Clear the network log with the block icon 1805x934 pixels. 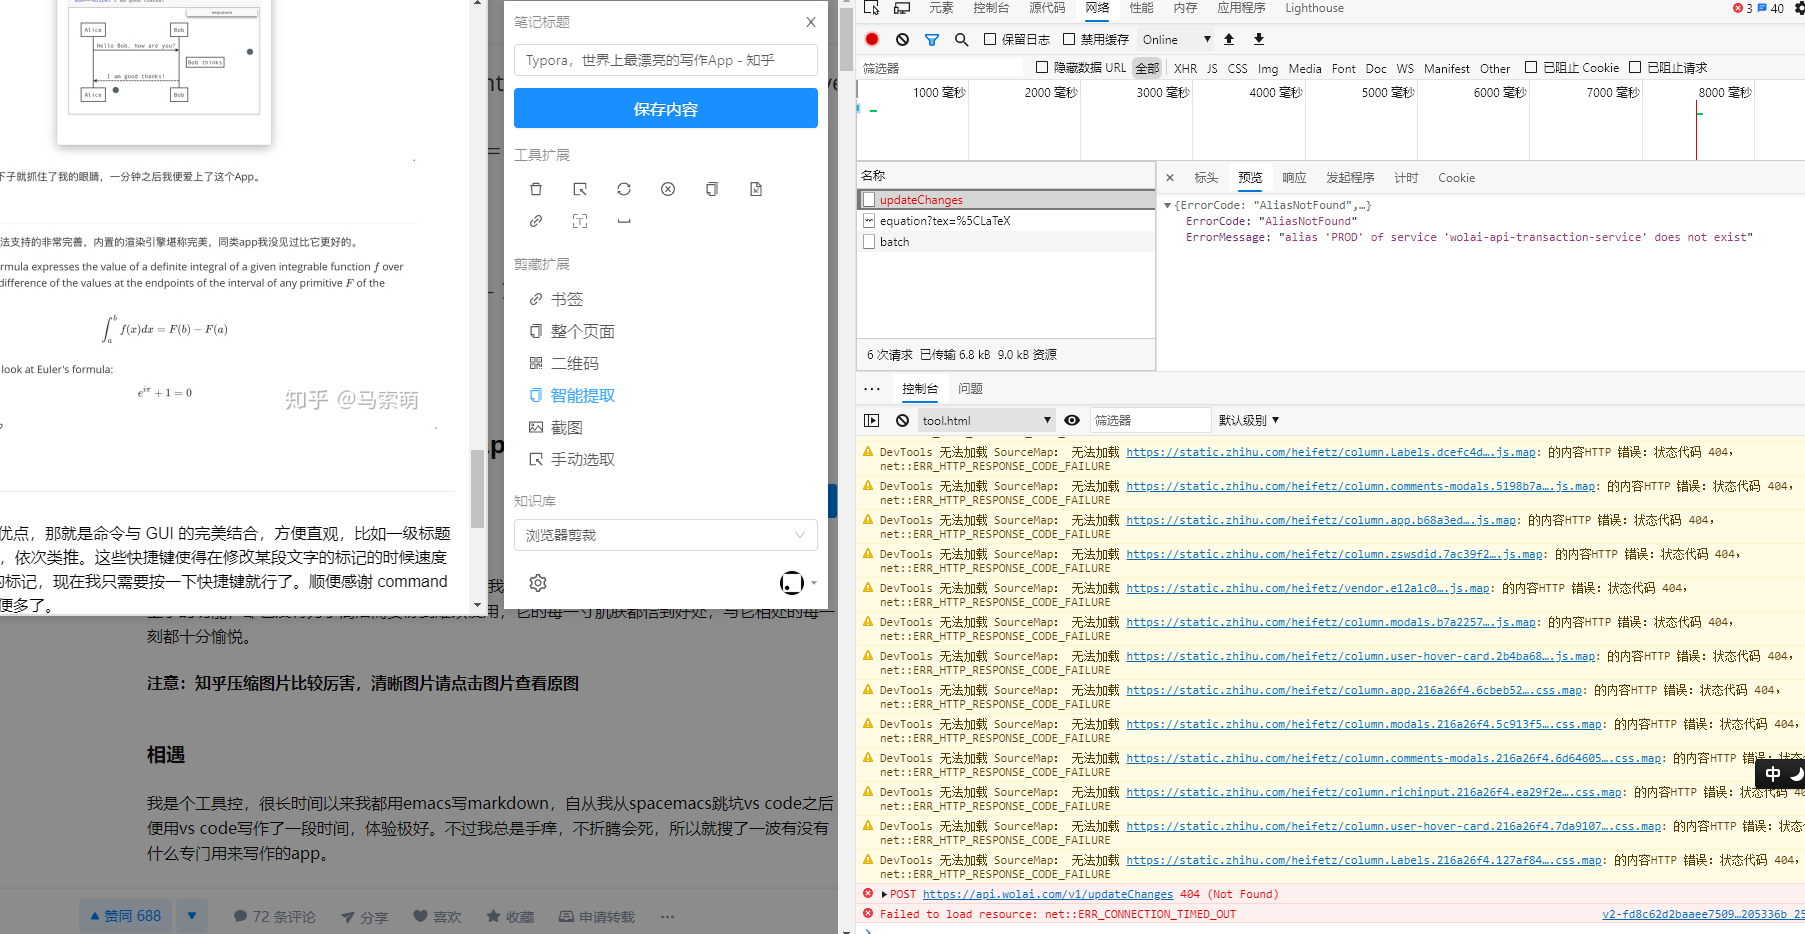(902, 39)
